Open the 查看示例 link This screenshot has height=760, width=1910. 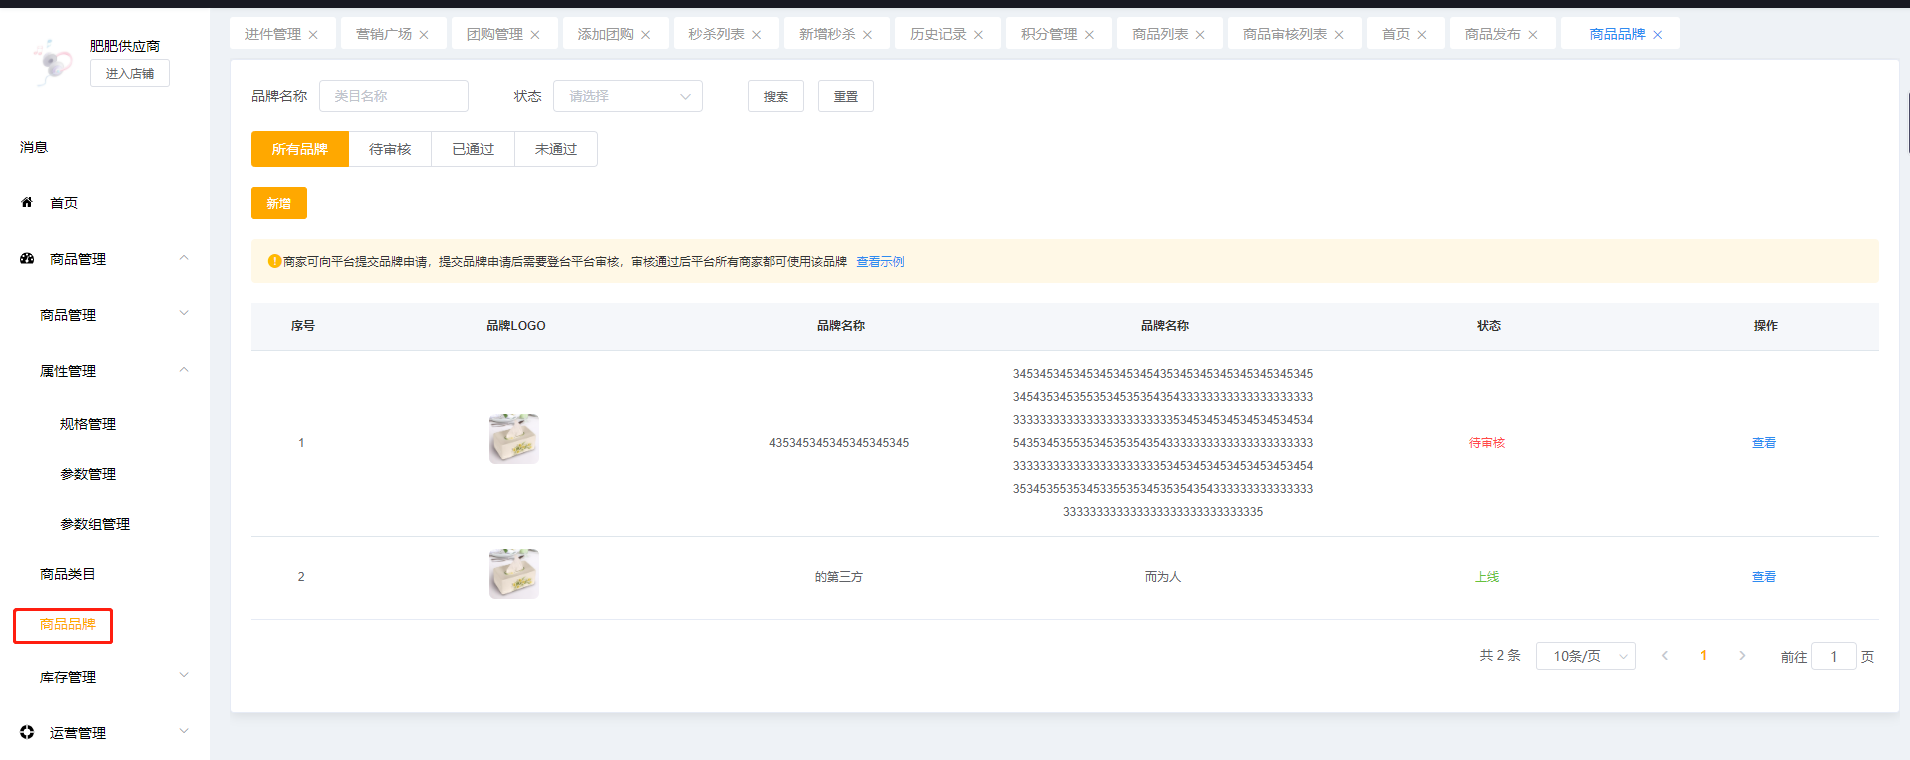tap(880, 262)
